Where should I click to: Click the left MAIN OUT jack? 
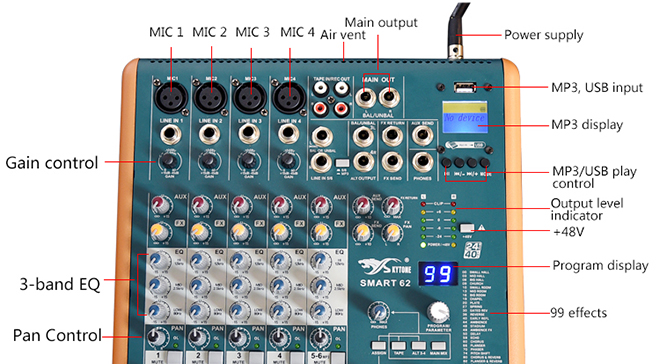pos(365,98)
